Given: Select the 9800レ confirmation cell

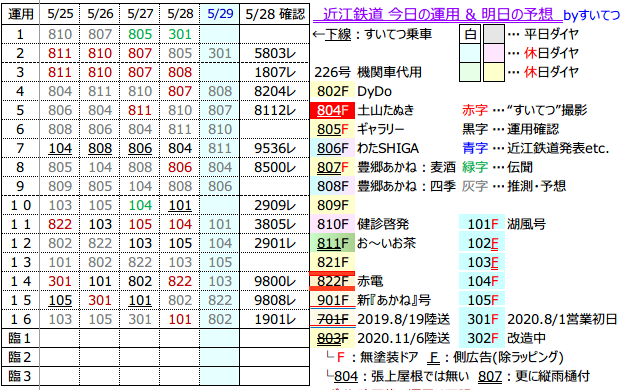Looking at the screenshot, I should (275, 281).
